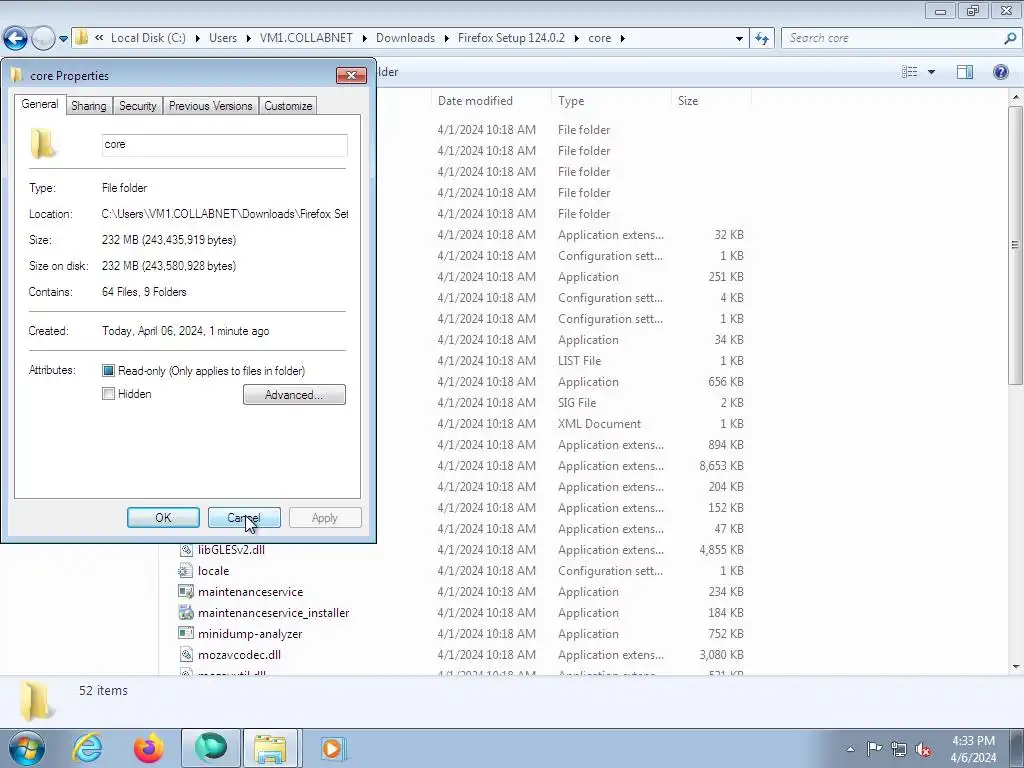
Task: Click the breadcrumb overflow chevron
Action: coord(99,38)
